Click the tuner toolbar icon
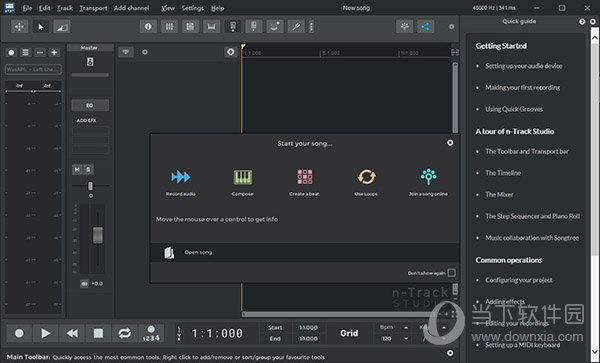The height and width of the screenshot is (363, 600). tap(253, 26)
